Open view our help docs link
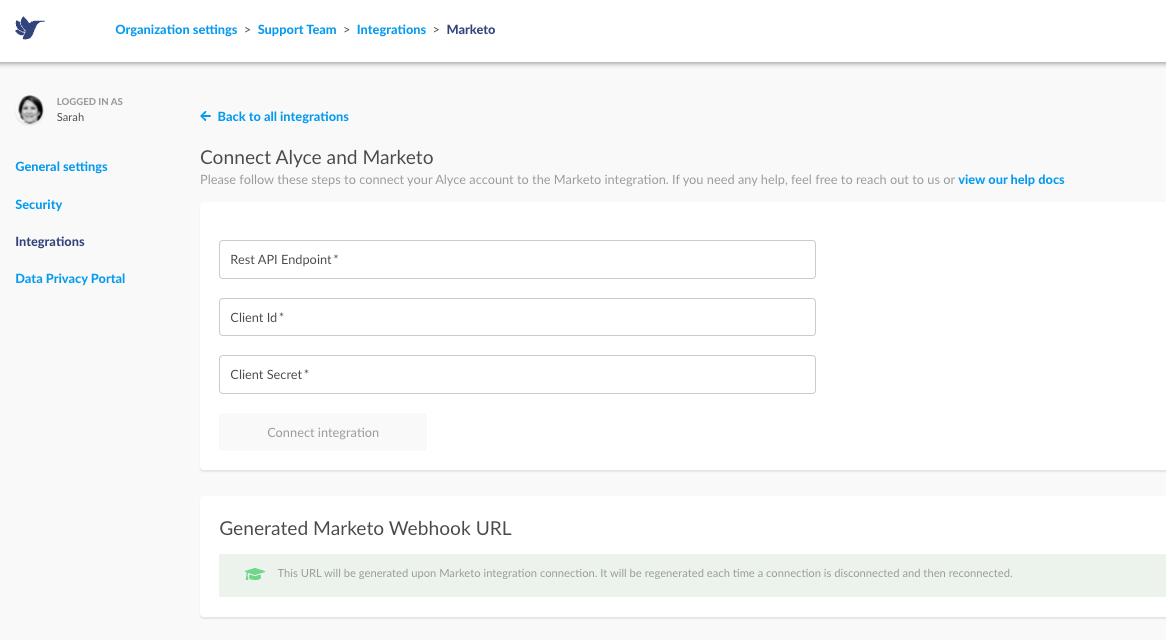Screen dimensions: 1166x640 1011,180
